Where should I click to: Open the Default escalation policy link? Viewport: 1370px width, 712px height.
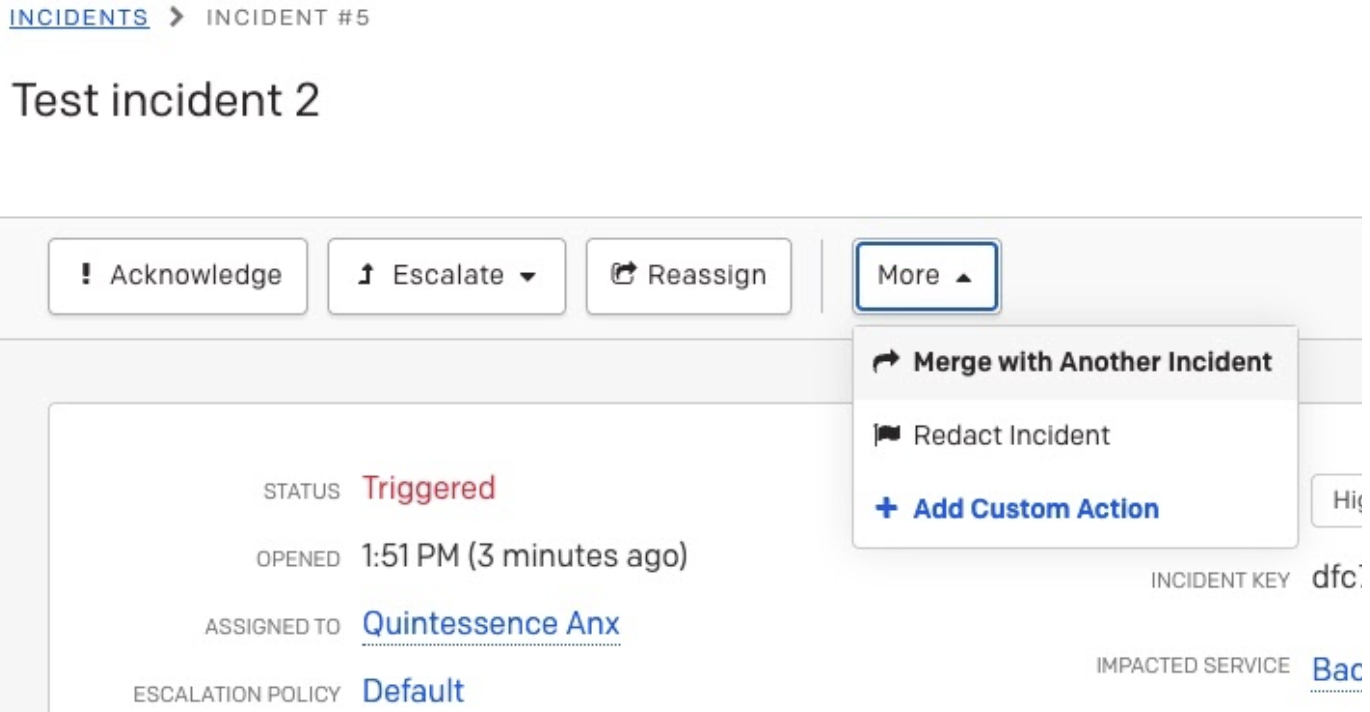coord(413,691)
